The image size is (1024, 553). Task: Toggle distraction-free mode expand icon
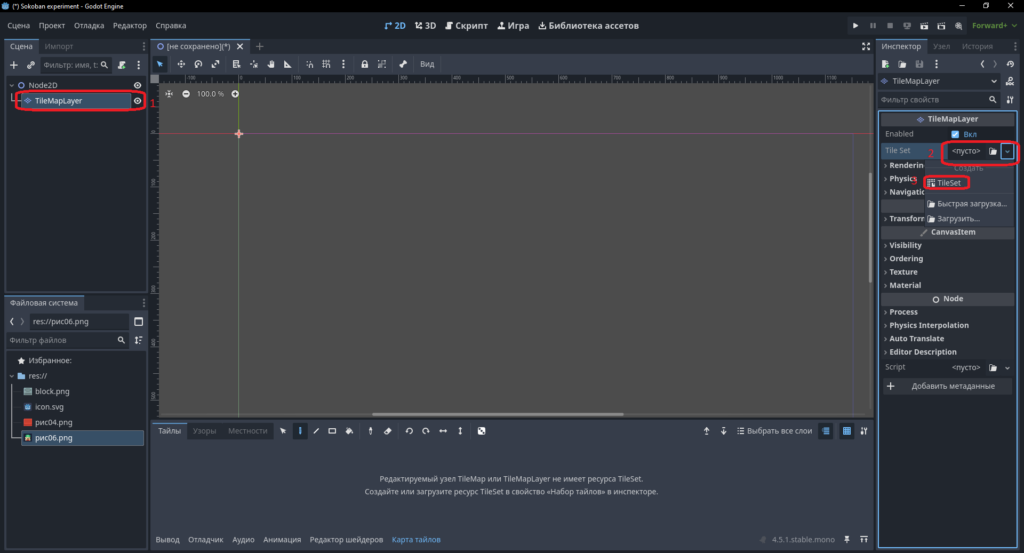point(866,46)
